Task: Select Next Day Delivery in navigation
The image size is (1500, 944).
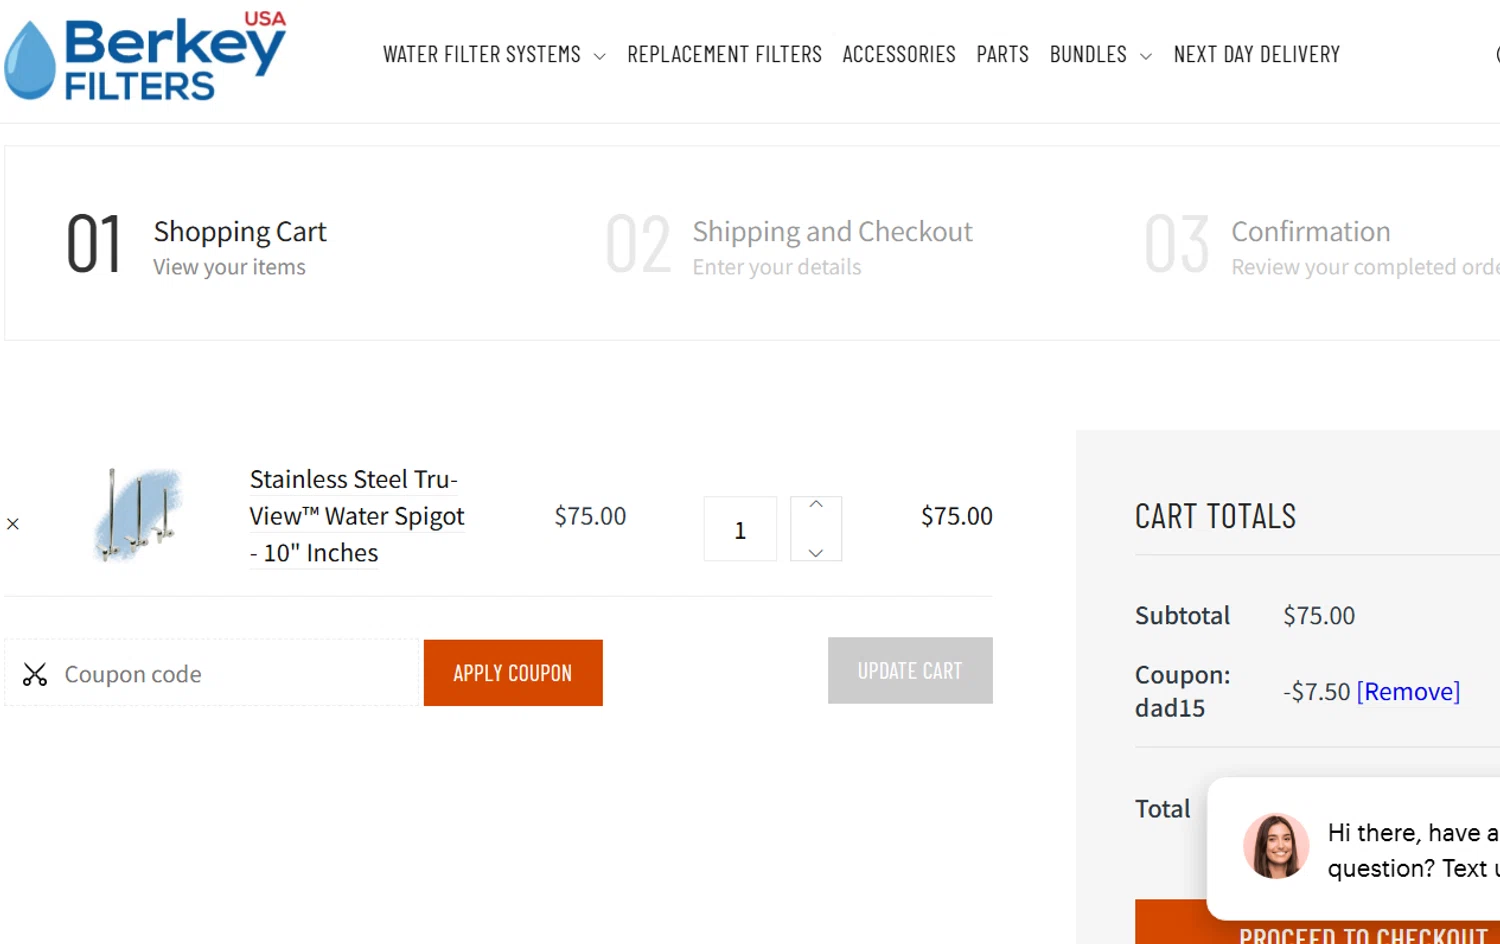Action: (1256, 55)
